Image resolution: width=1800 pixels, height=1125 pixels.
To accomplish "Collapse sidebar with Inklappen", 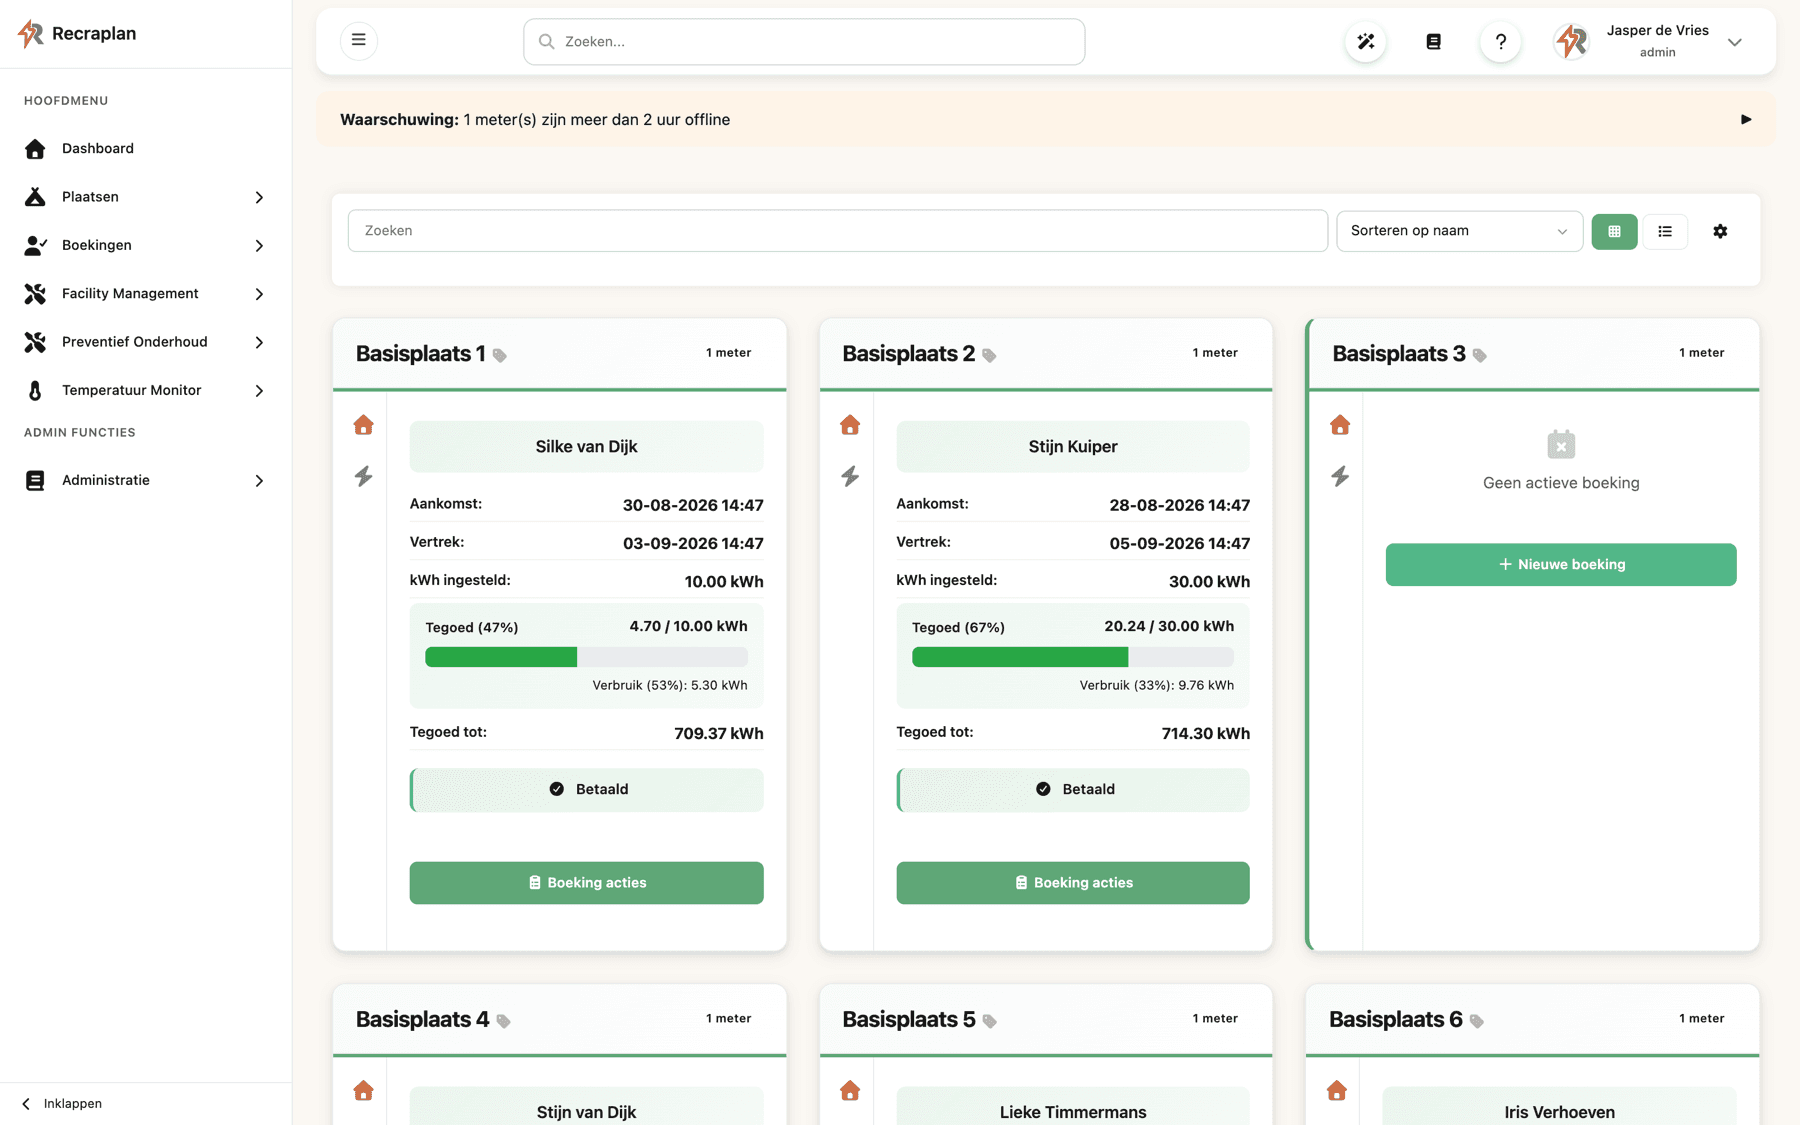I will pyautogui.click(x=62, y=1104).
